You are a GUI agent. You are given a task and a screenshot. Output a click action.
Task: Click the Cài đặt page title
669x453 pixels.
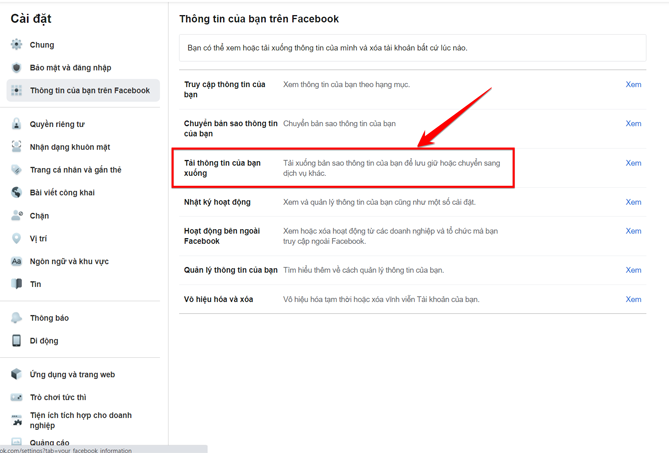31,19
